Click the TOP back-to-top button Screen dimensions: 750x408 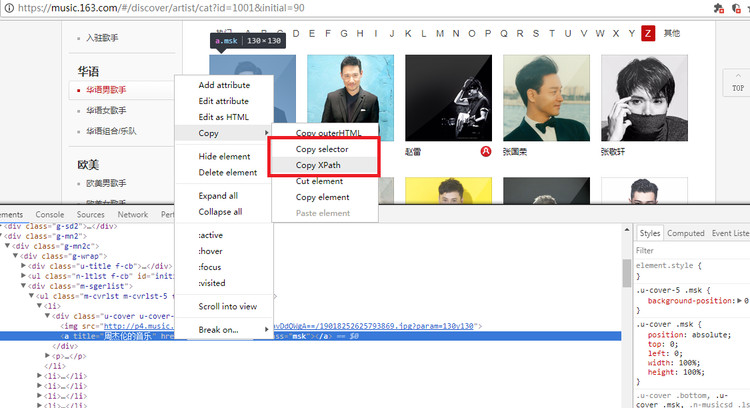(x=738, y=83)
